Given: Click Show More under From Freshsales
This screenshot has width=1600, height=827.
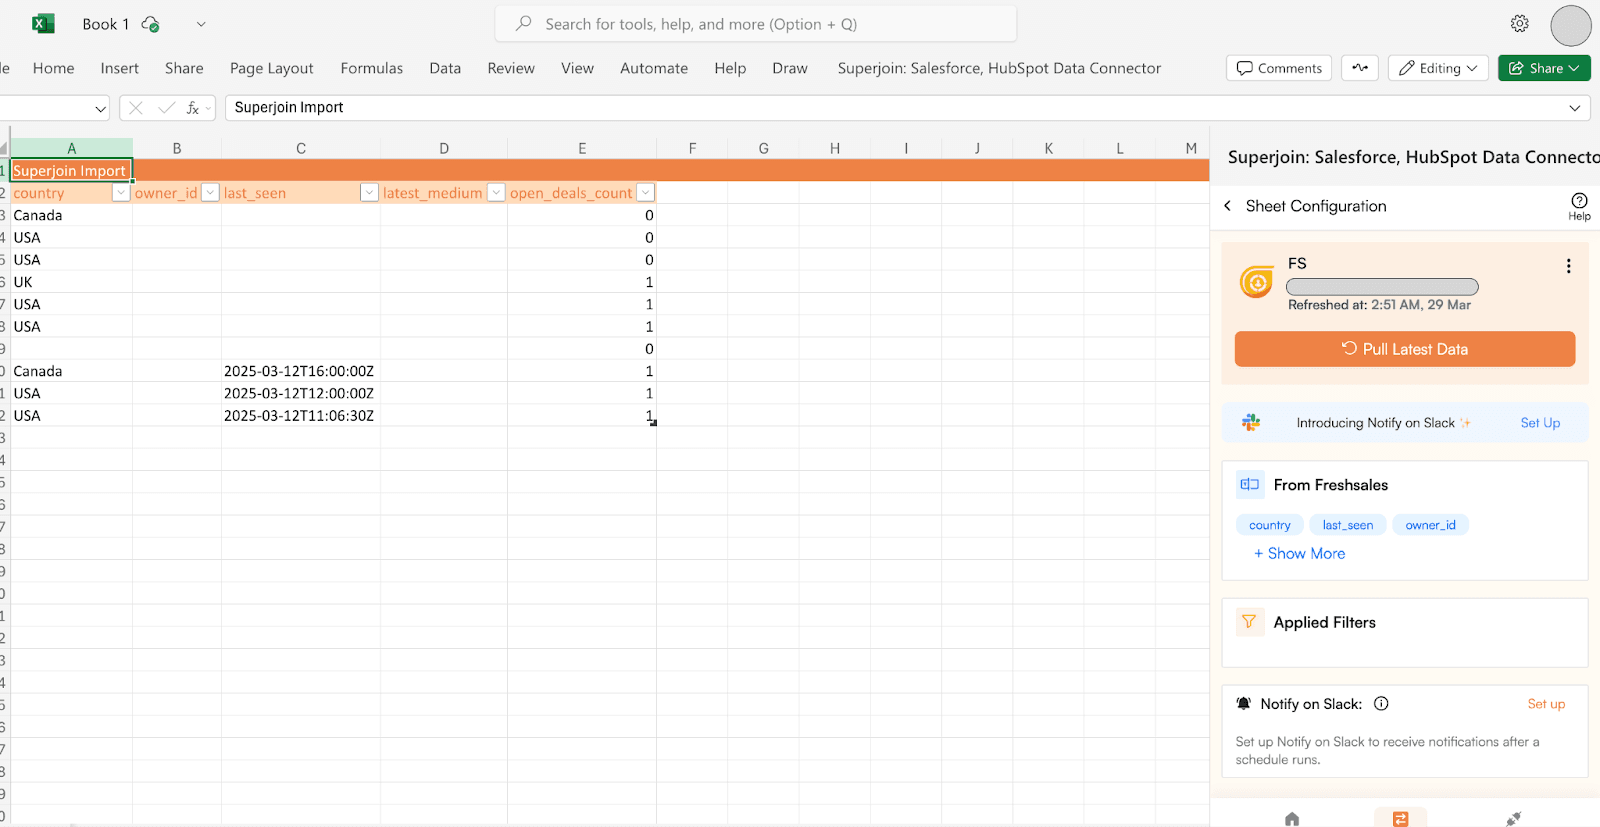Looking at the screenshot, I should [1300, 553].
